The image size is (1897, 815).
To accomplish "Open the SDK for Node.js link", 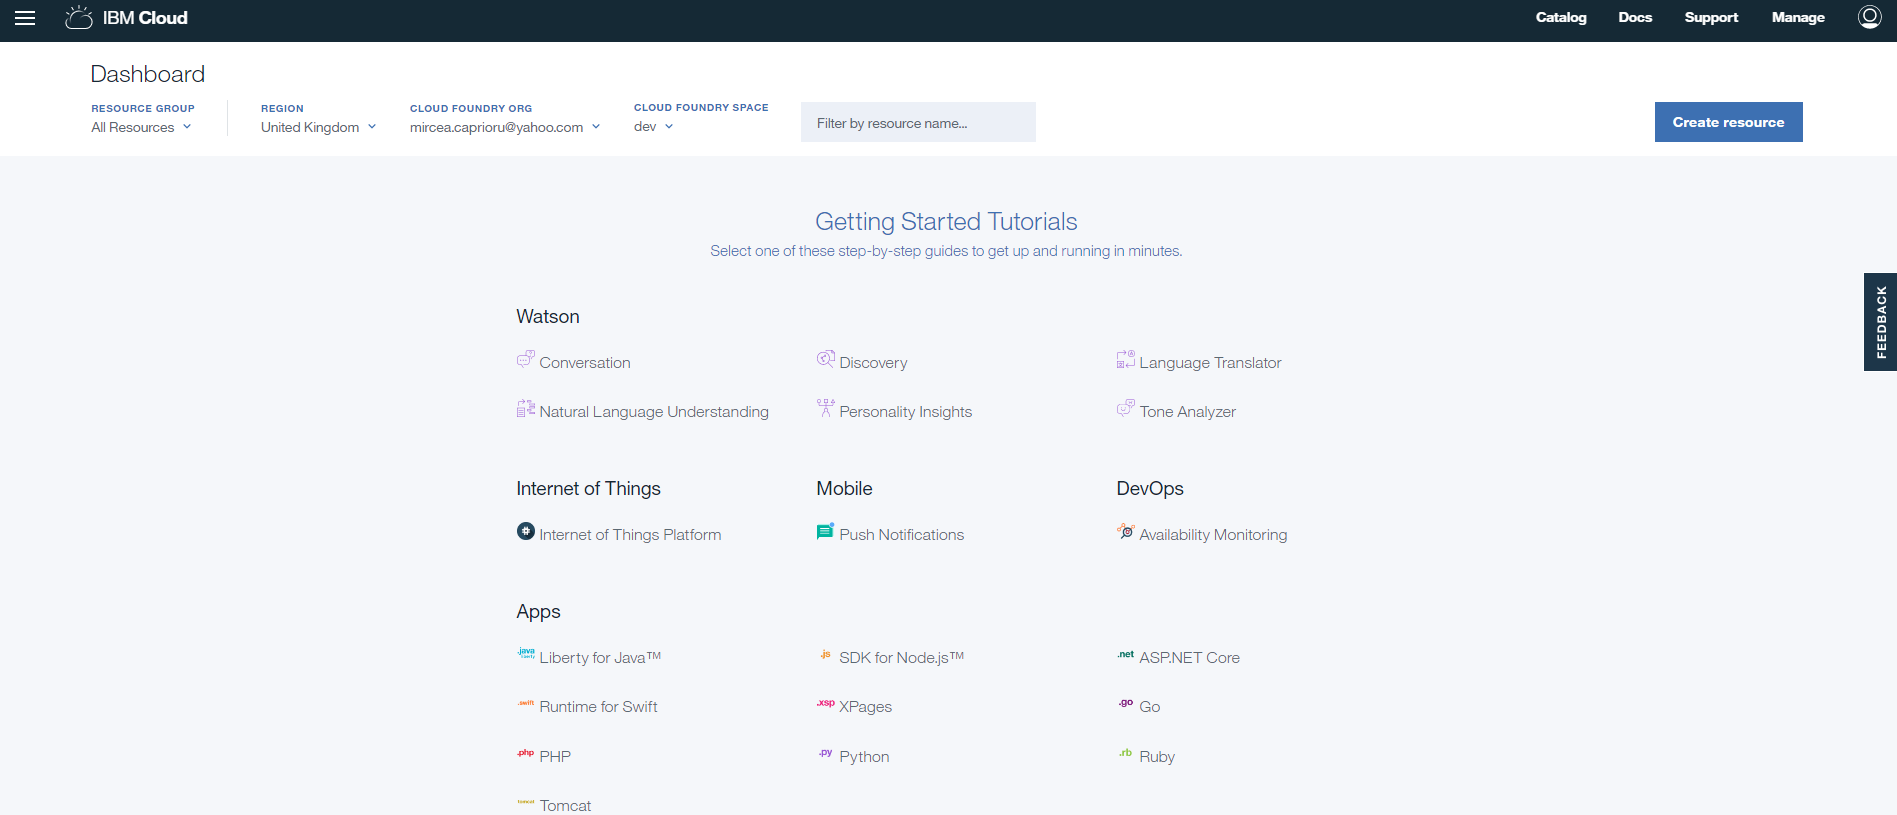I will tap(901, 658).
